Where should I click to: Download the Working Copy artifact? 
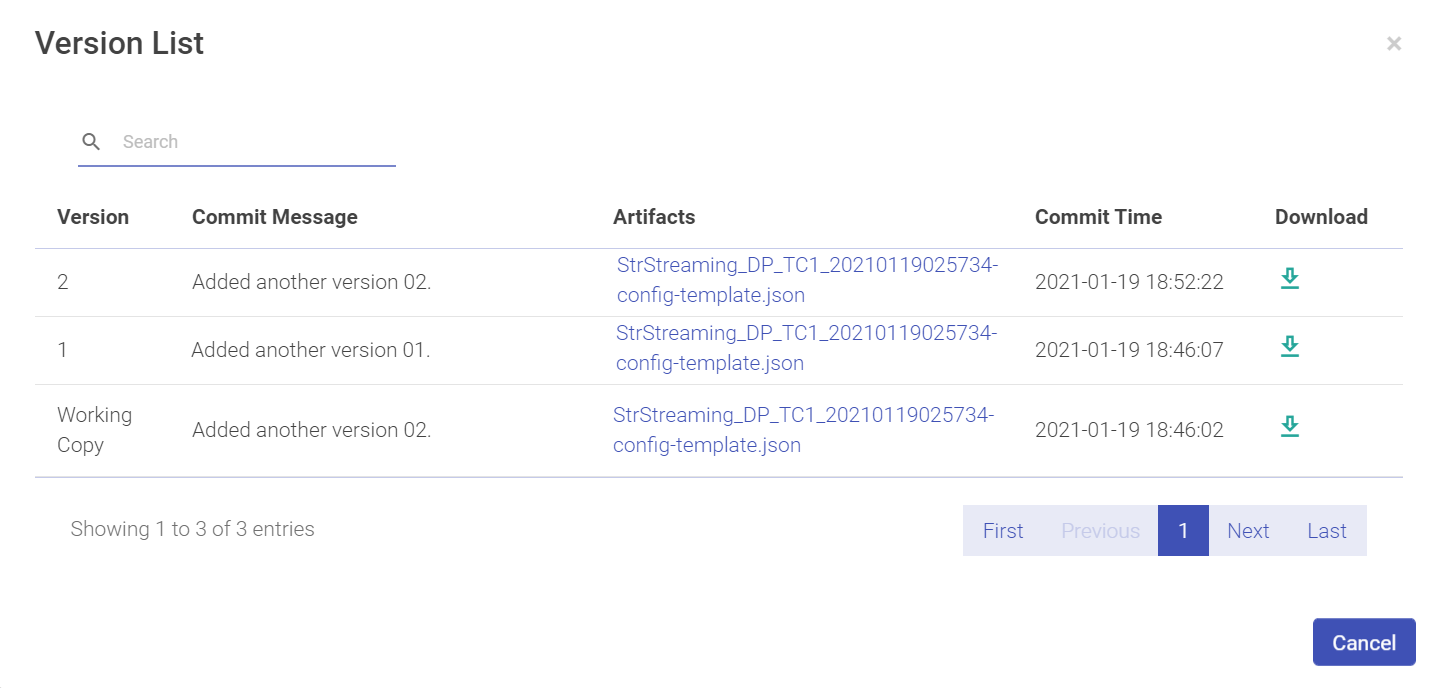1290,427
